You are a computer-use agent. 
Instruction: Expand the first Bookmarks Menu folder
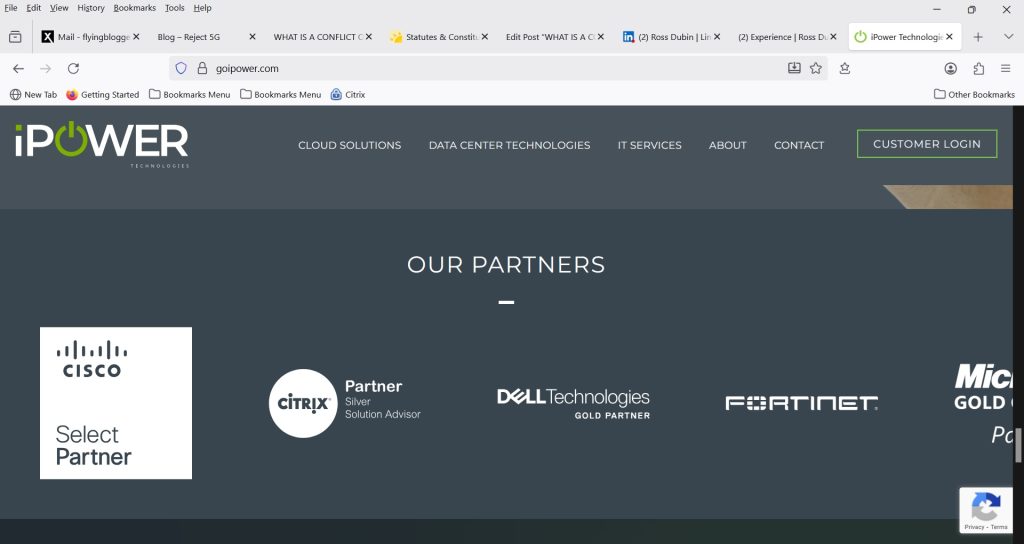[x=189, y=95]
